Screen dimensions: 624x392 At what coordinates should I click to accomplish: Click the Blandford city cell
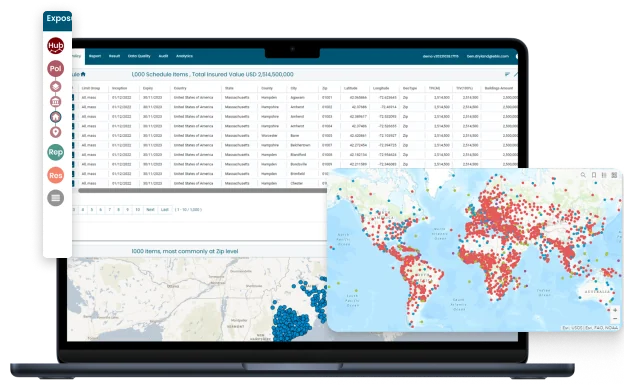[298, 155]
